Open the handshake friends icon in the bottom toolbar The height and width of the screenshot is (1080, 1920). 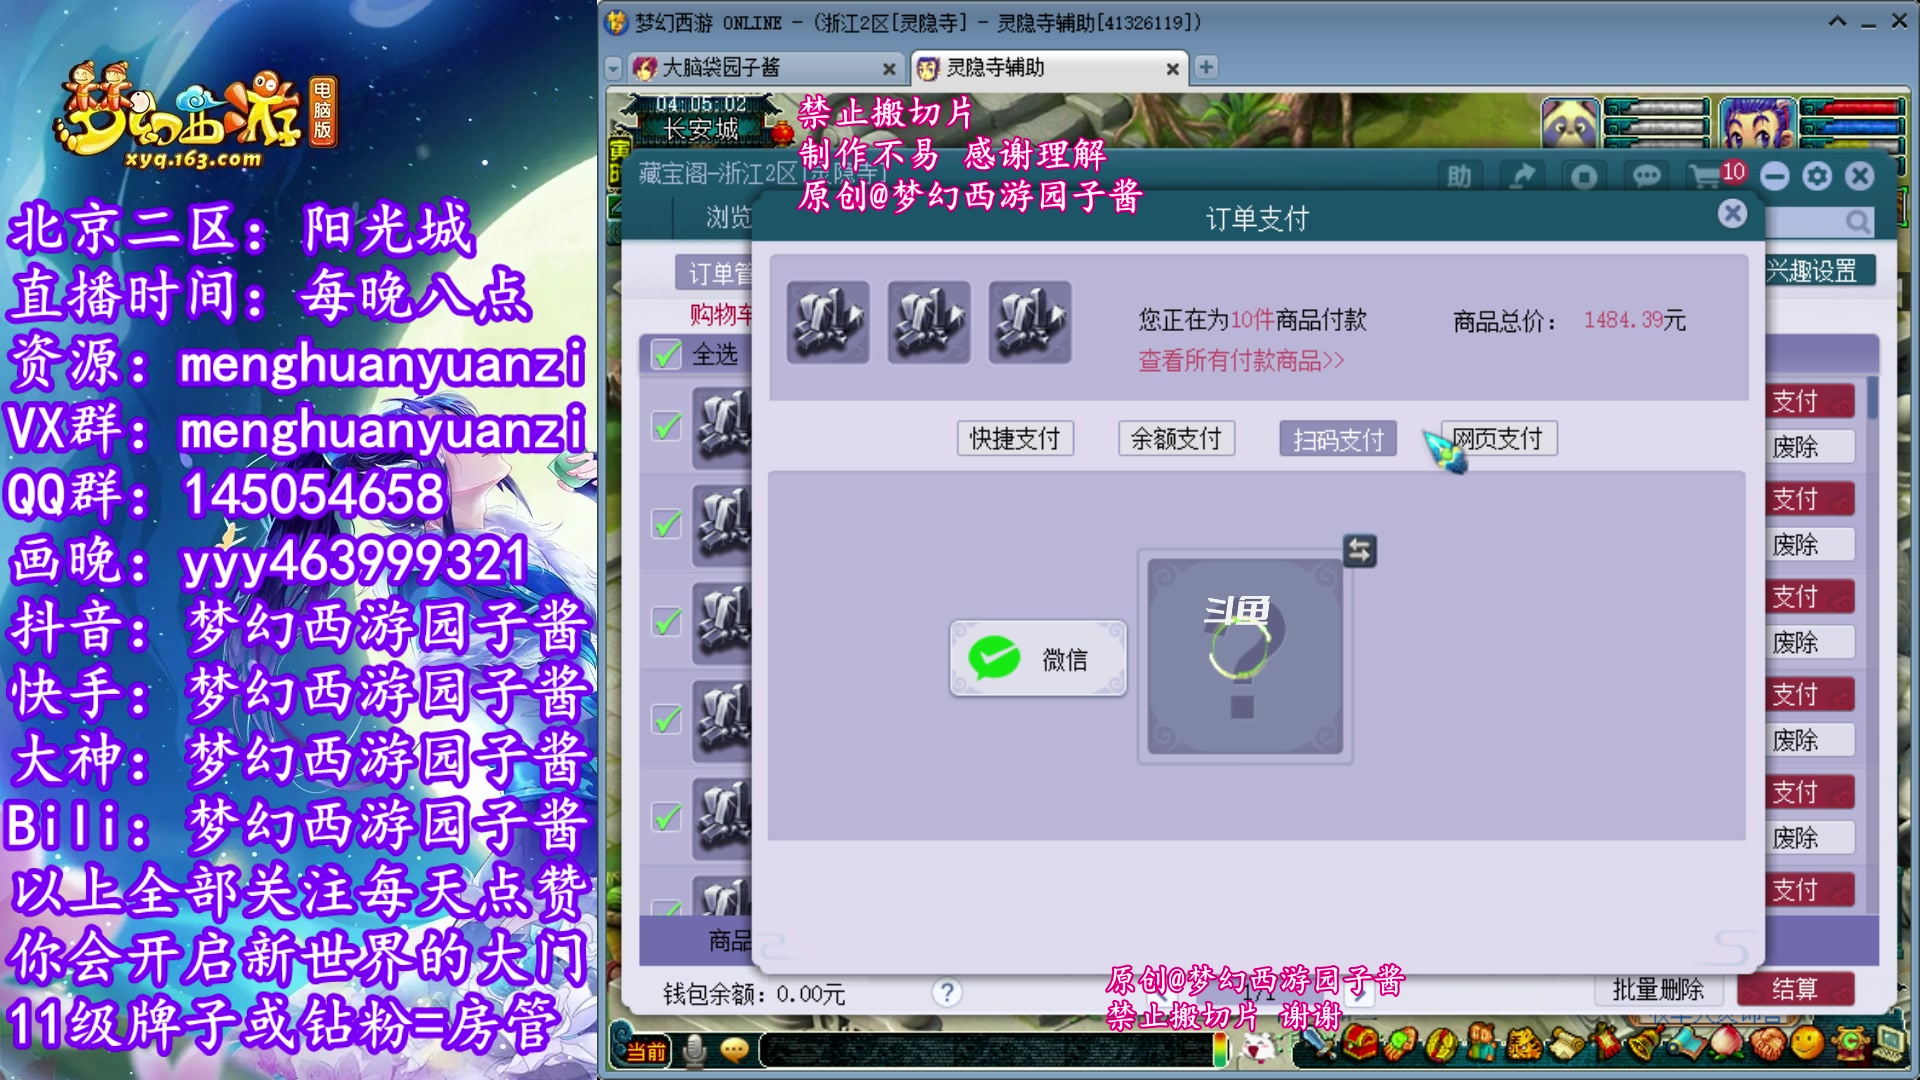coord(1768,1045)
